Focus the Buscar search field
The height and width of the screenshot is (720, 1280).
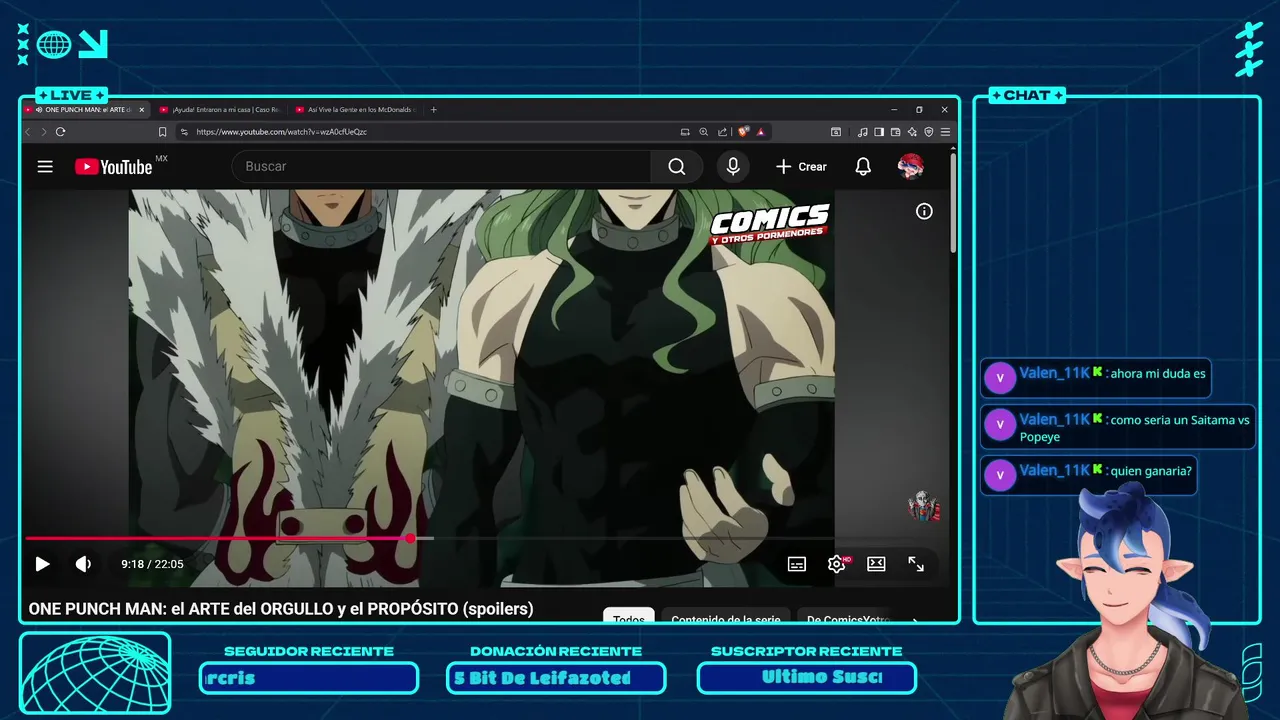coord(441,167)
